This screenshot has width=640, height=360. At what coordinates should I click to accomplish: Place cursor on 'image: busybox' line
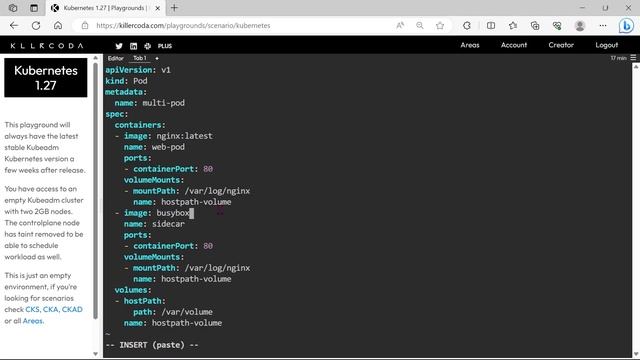157,213
